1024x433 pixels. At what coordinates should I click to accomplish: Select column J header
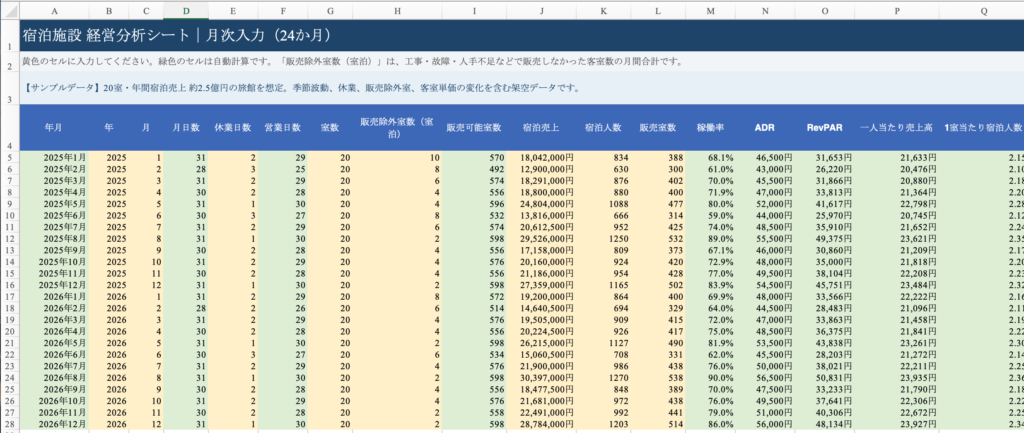541,10
